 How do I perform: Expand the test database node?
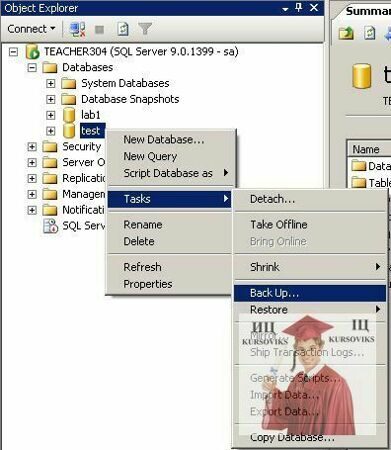tap(50, 131)
